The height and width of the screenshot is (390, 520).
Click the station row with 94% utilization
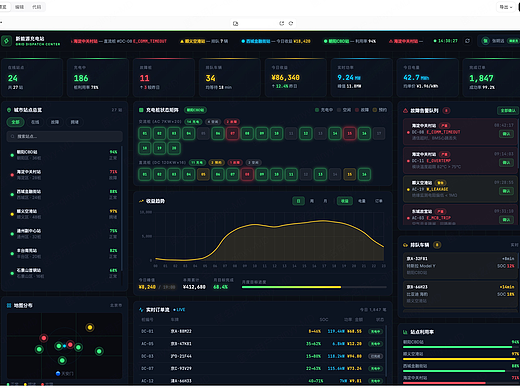coord(64,155)
